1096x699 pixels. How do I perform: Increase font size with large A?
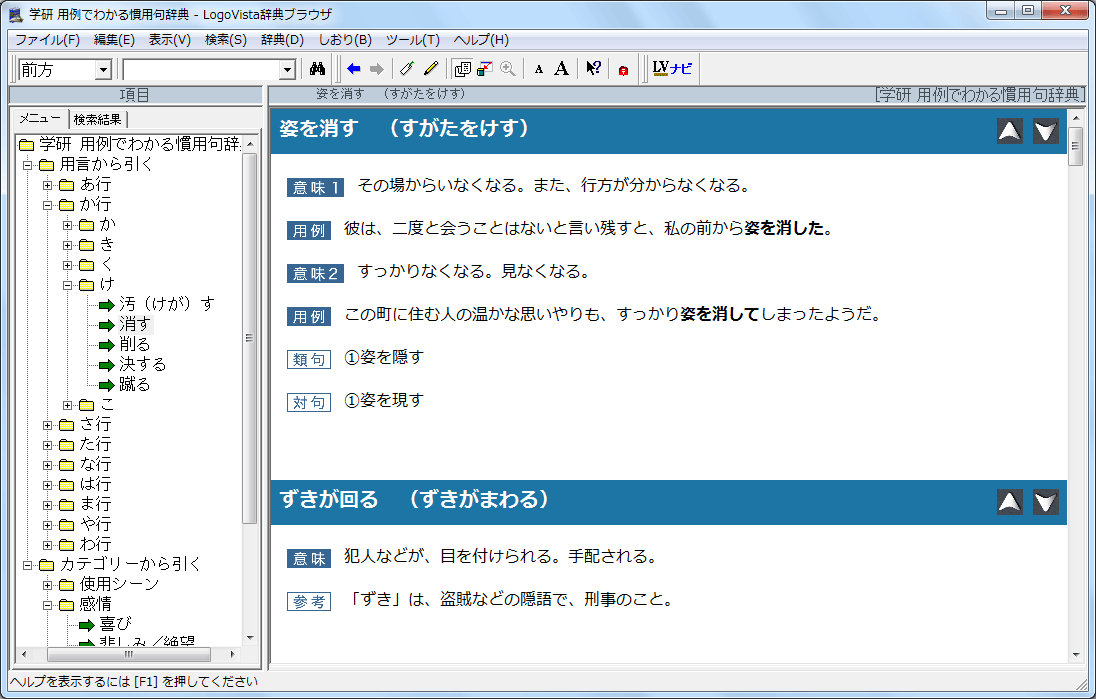tap(561, 69)
